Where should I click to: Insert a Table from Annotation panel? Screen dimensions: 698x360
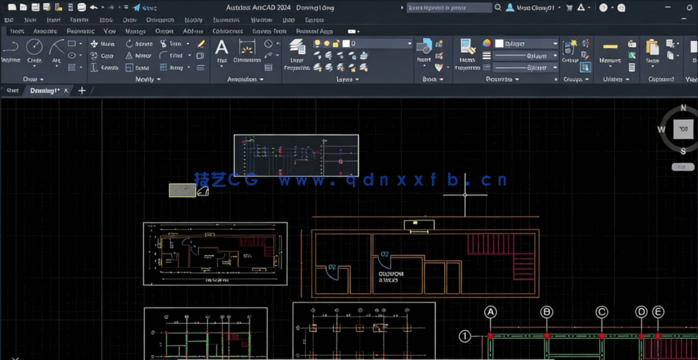268,68
